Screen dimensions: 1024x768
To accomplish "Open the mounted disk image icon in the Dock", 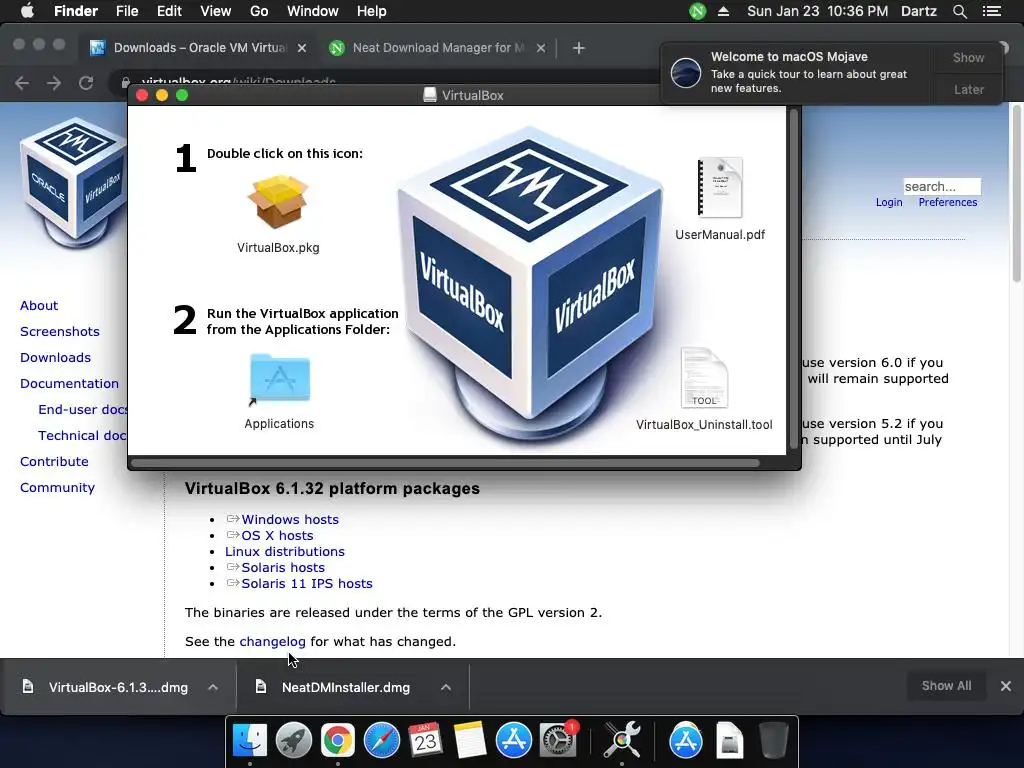I will [x=729, y=740].
